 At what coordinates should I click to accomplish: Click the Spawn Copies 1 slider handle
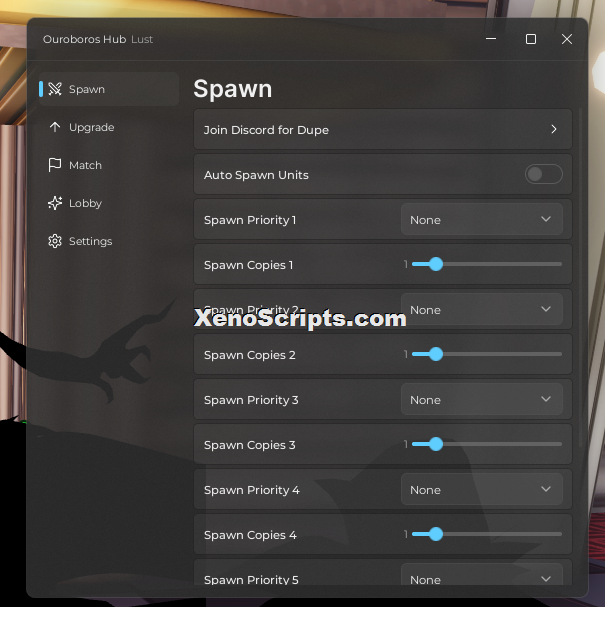click(436, 264)
